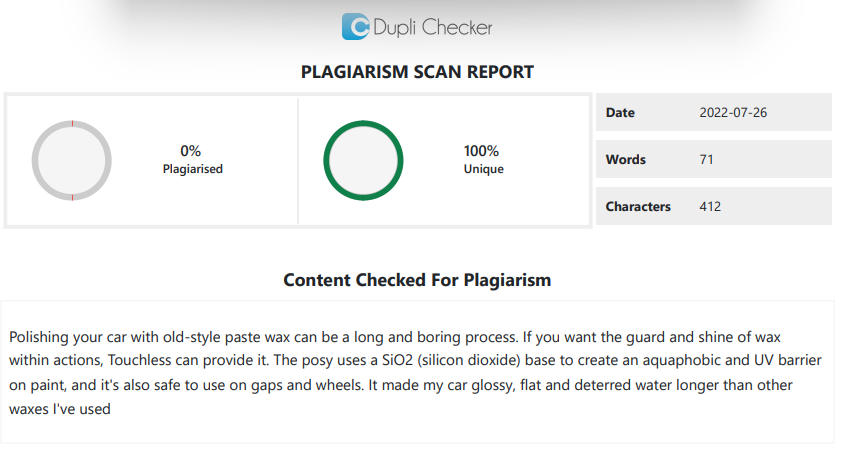Click the Content Checked For Plagiarism heading
This screenshot has width=846, height=468.
417,280
